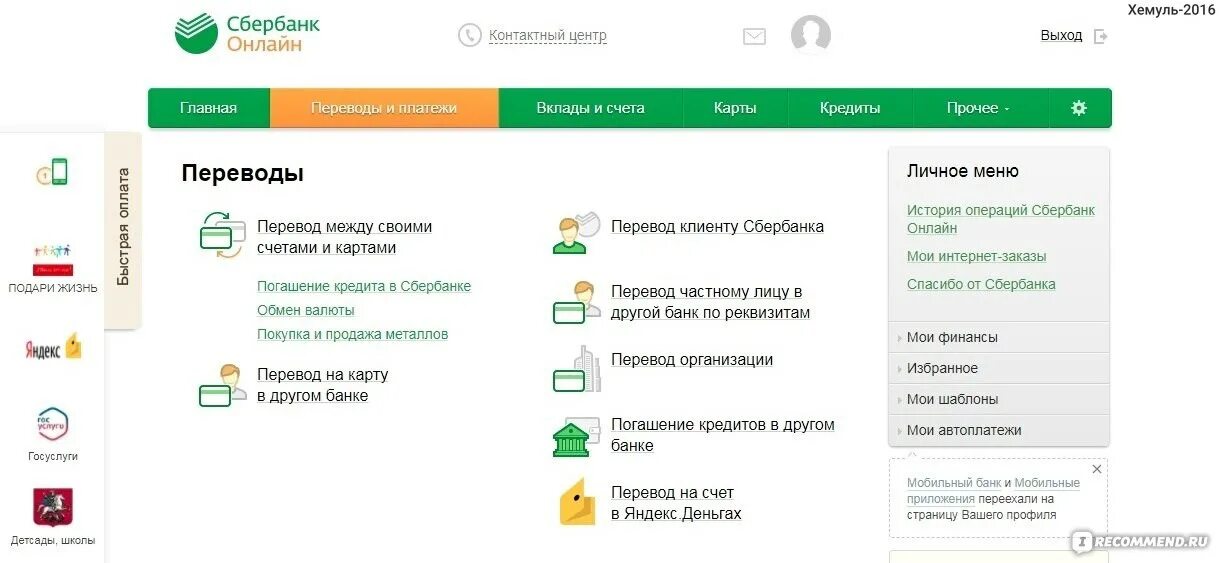Toggle the Быстрая оплата side panel tab
The image size is (1219, 563).
tap(123, 228)
